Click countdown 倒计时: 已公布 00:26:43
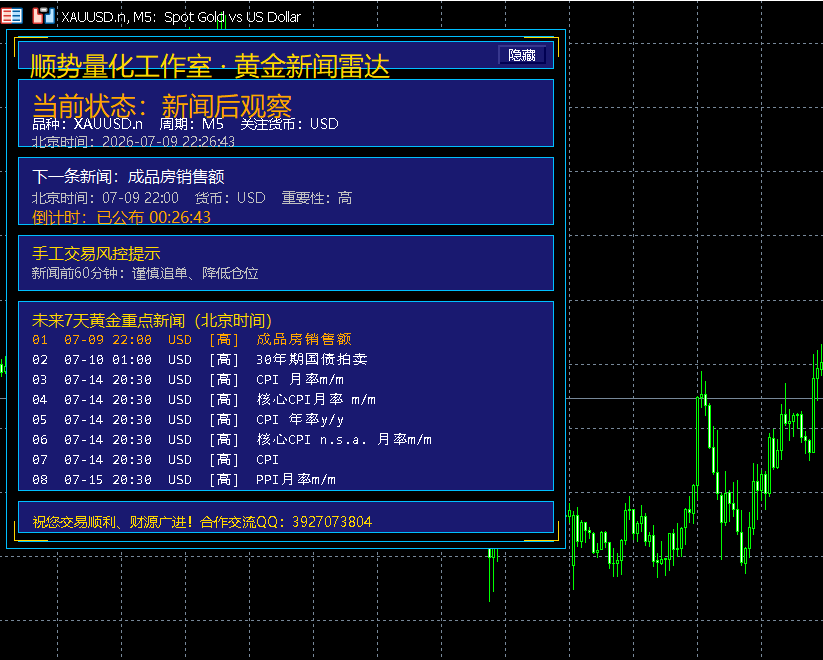The height and width of the screenshot is (660, 823). [x=121, y=217]
